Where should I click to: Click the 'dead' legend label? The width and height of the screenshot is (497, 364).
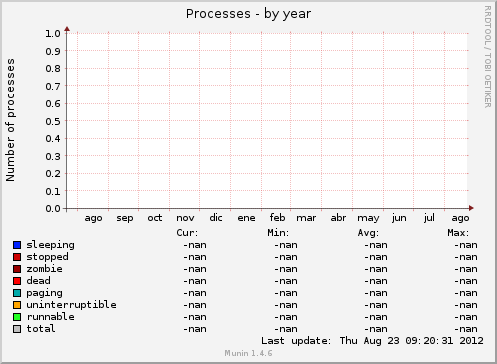tap(38, 281)
